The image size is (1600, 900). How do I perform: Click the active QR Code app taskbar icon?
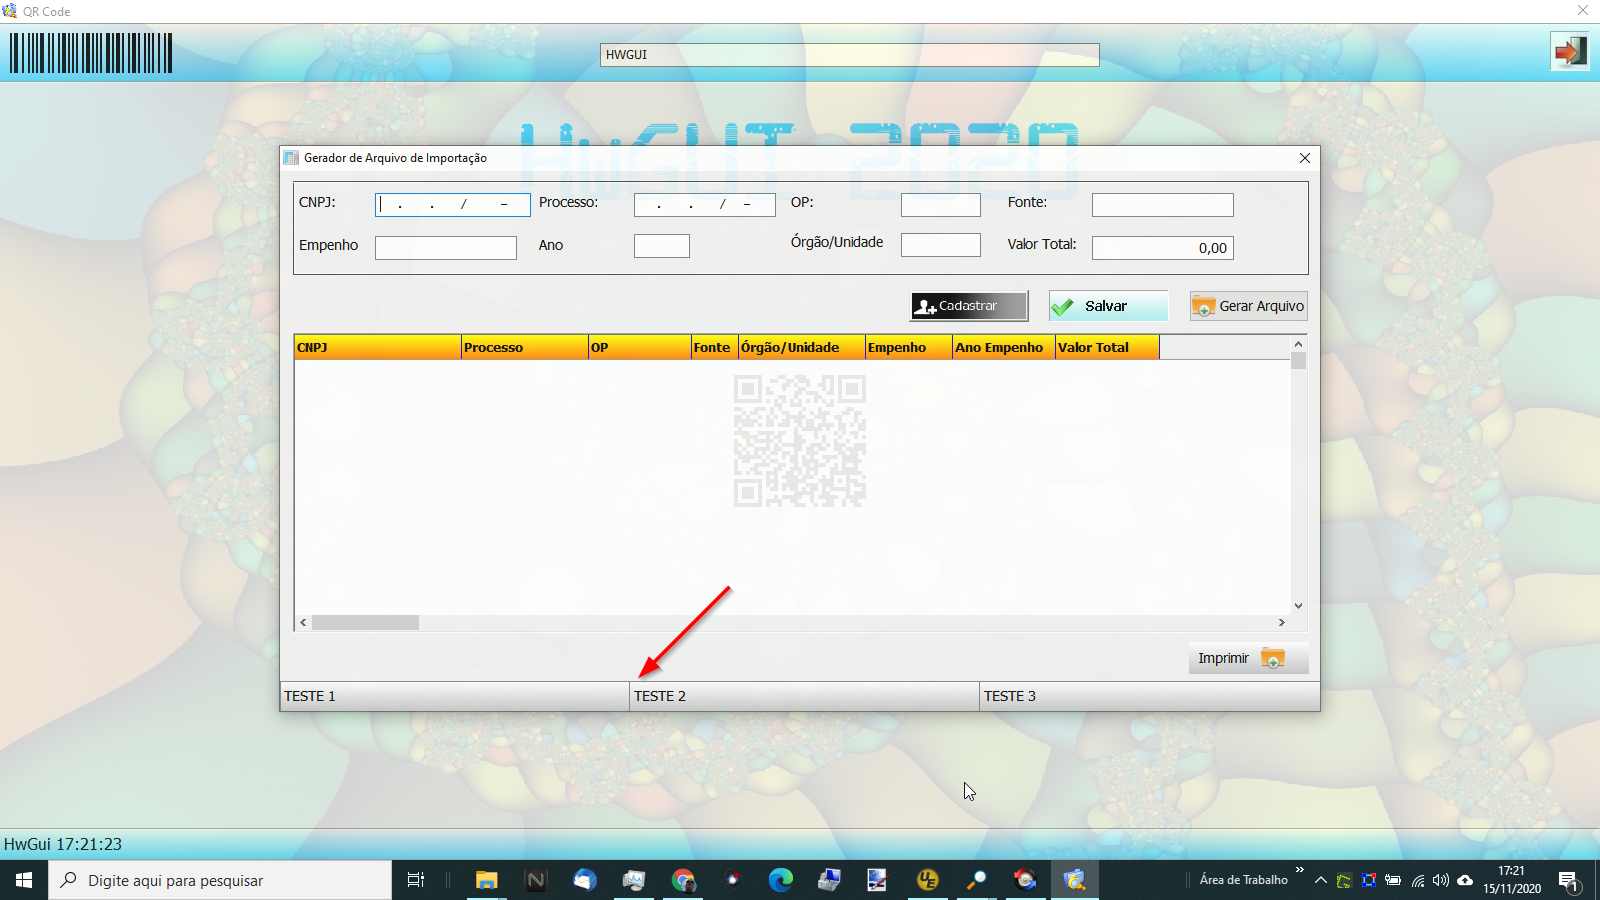pos(1074,880)
